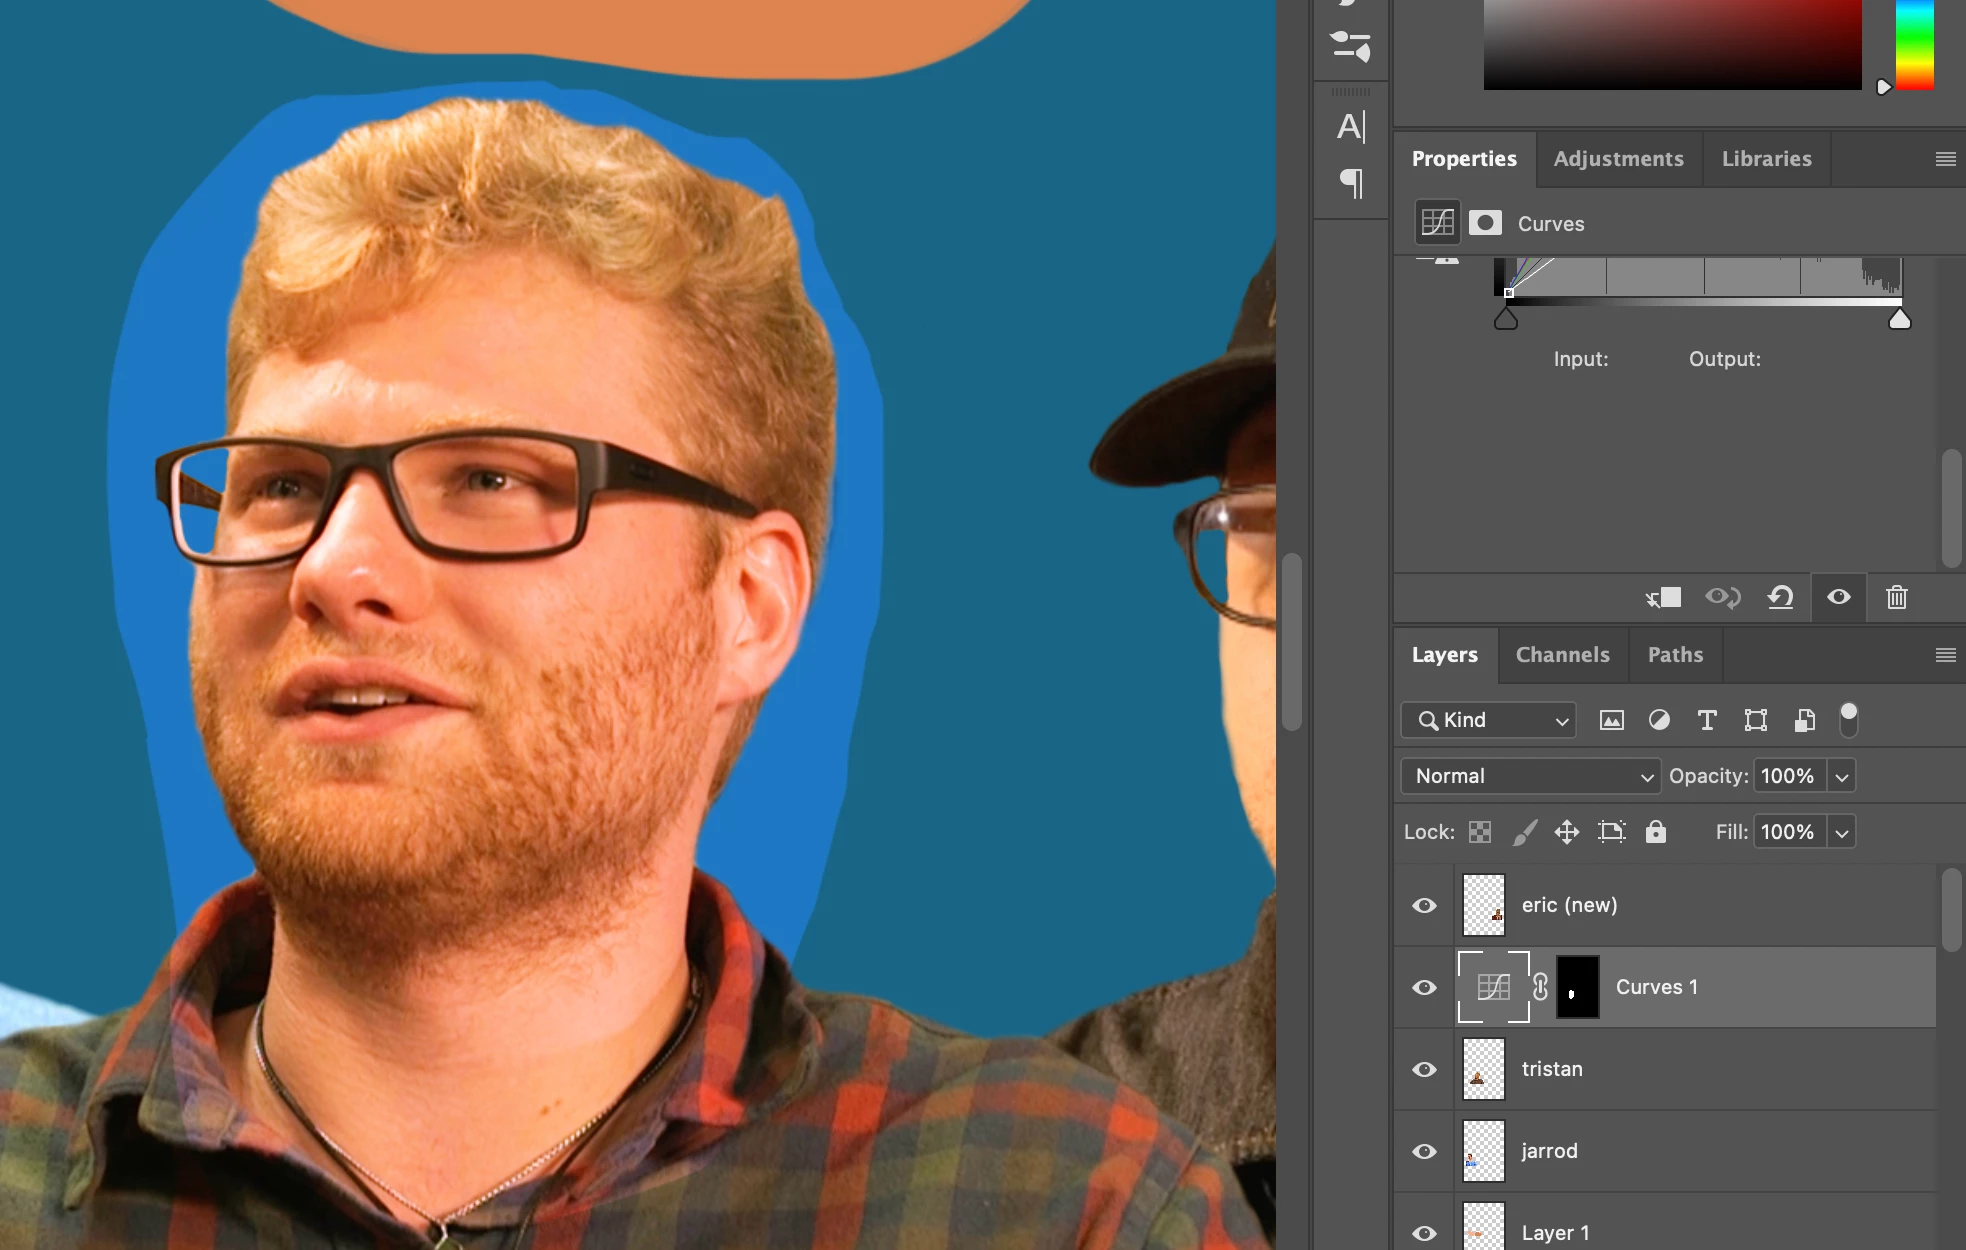Click the hue spectrum color strip
Screen dimensions: 1966x1250
[1914, 45]
